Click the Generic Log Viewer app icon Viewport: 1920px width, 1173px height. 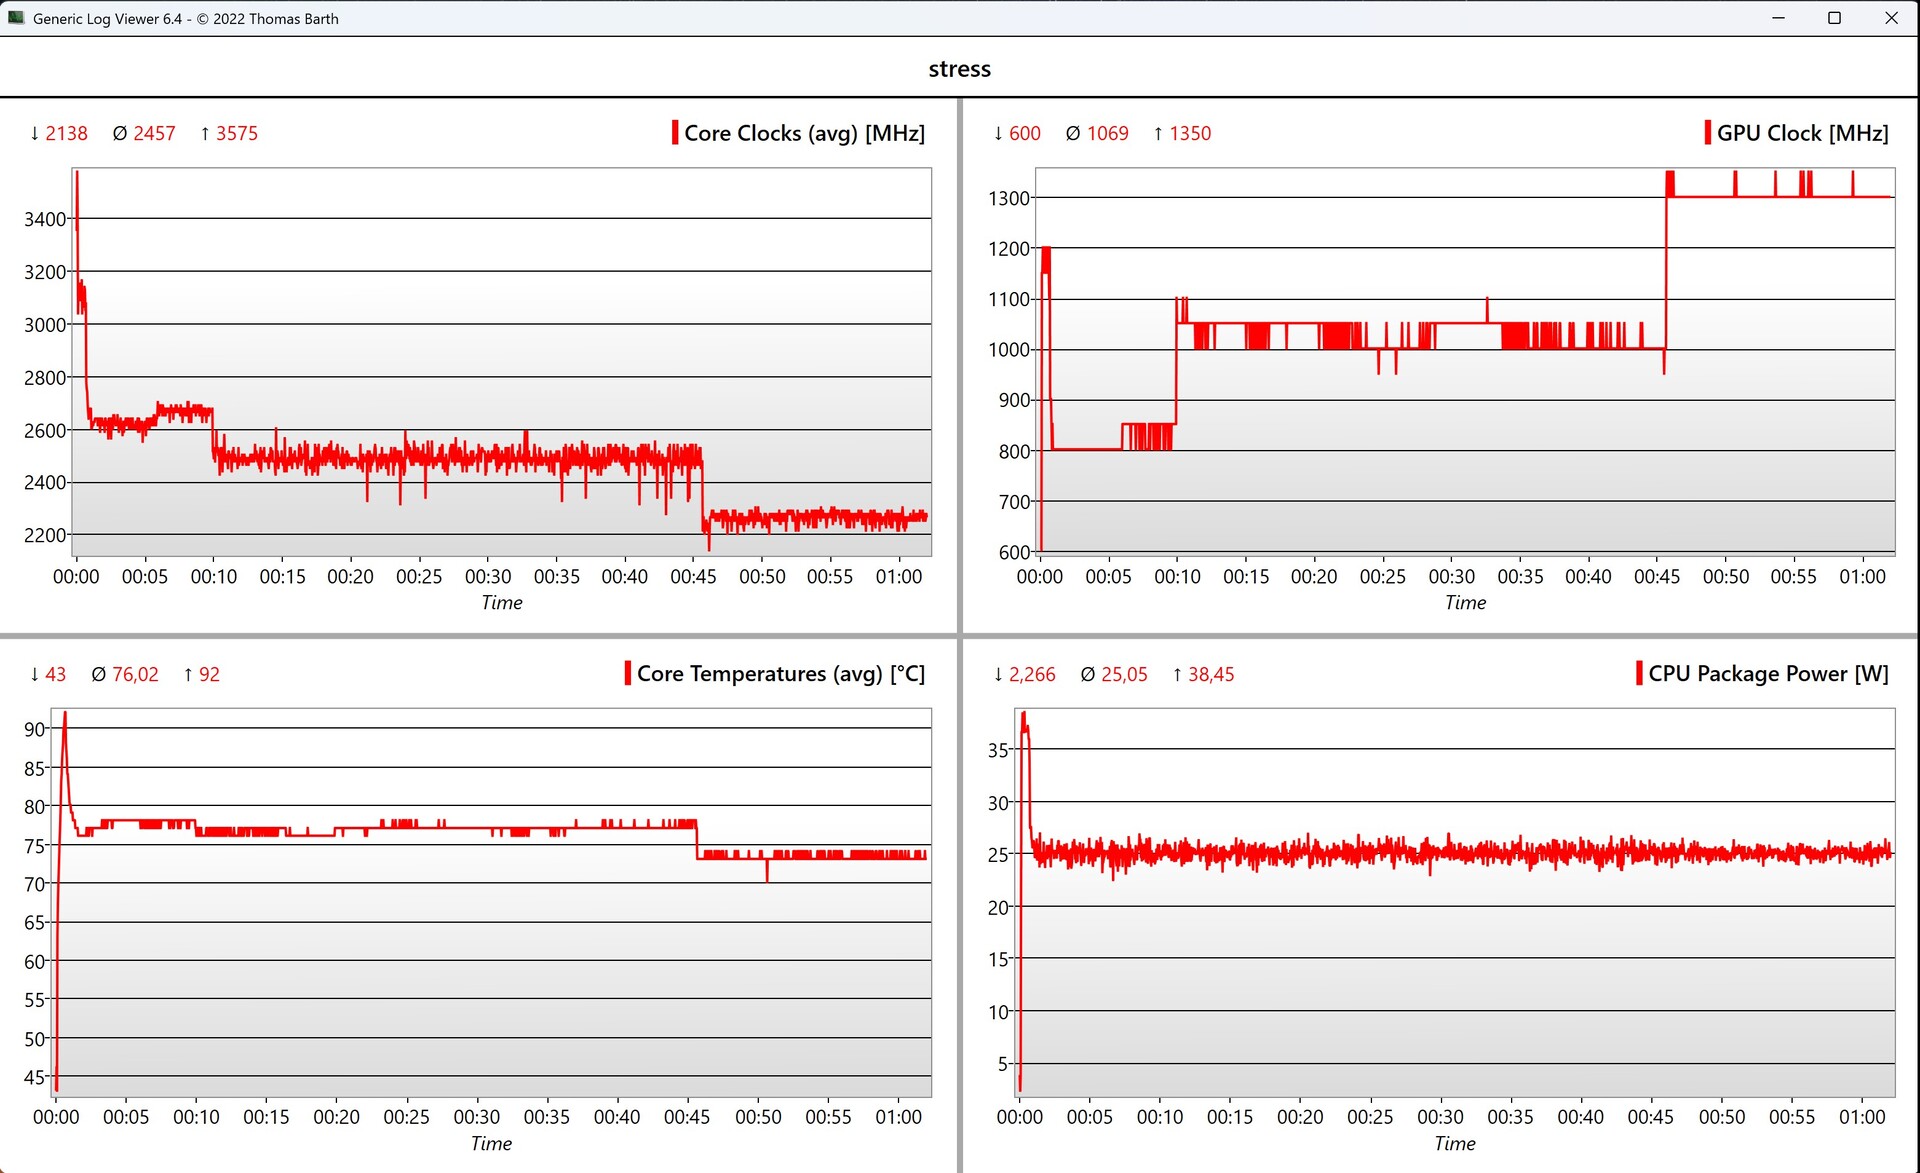pyautogui.click(x=15, y=18)
